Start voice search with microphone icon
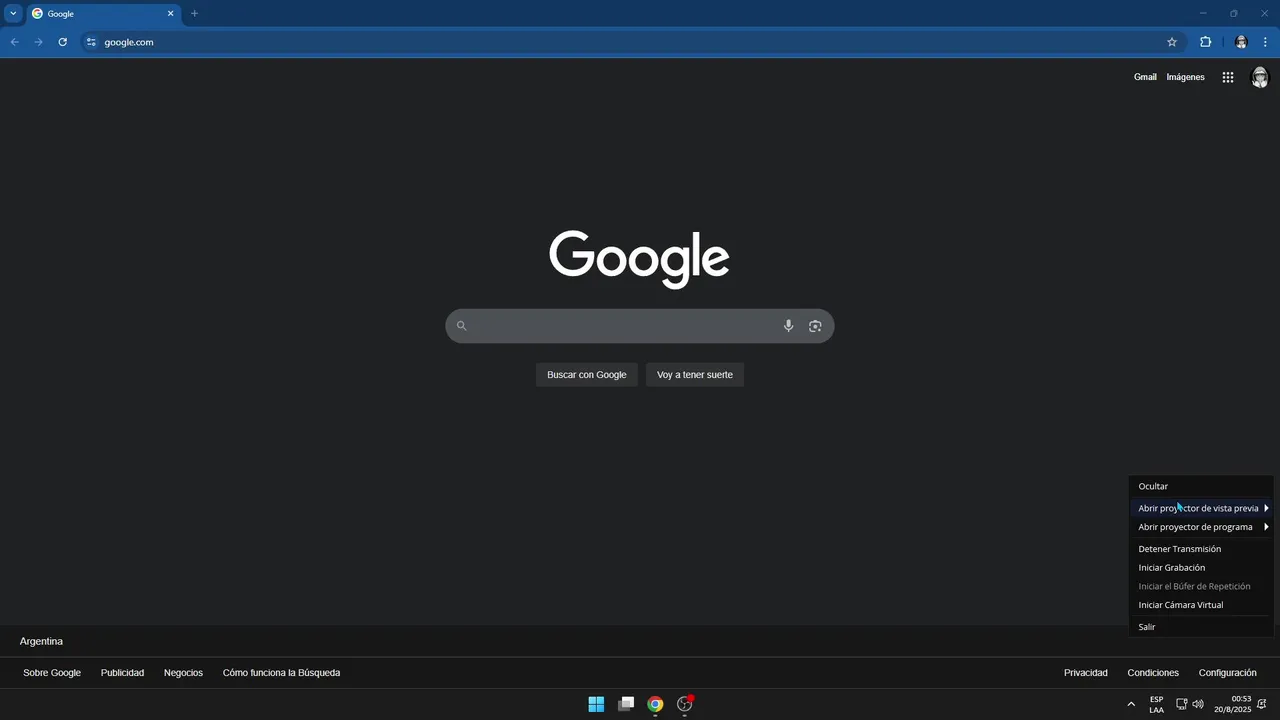1280x720 pixels. click(788, 326)
